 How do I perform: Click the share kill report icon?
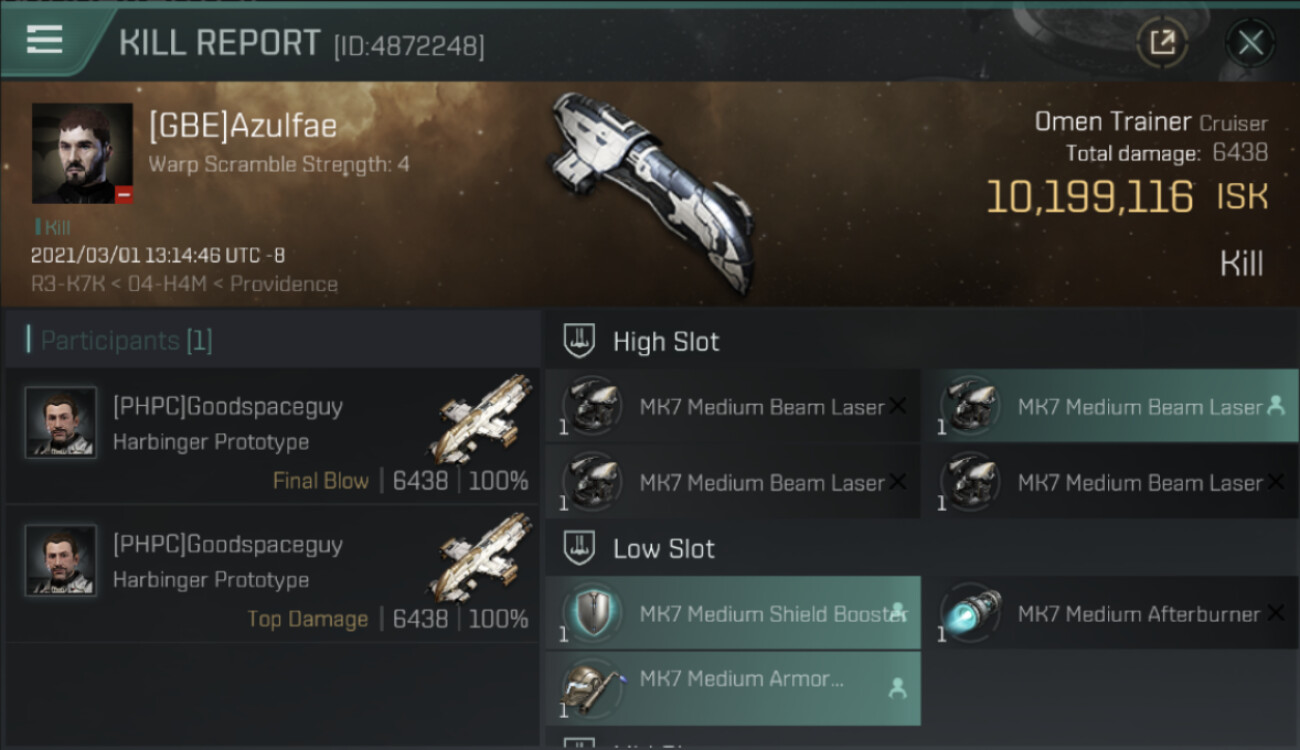click(1162, 43)
